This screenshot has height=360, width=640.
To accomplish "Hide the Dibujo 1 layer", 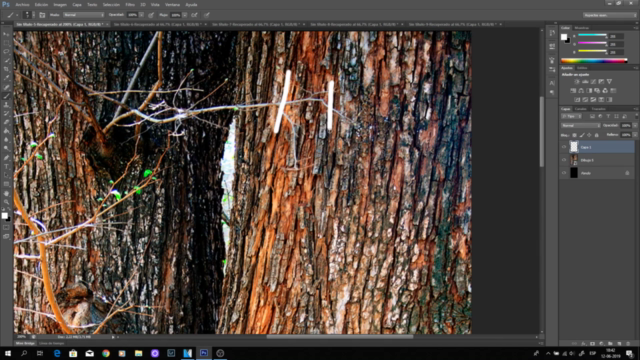I will coord(564,160).
